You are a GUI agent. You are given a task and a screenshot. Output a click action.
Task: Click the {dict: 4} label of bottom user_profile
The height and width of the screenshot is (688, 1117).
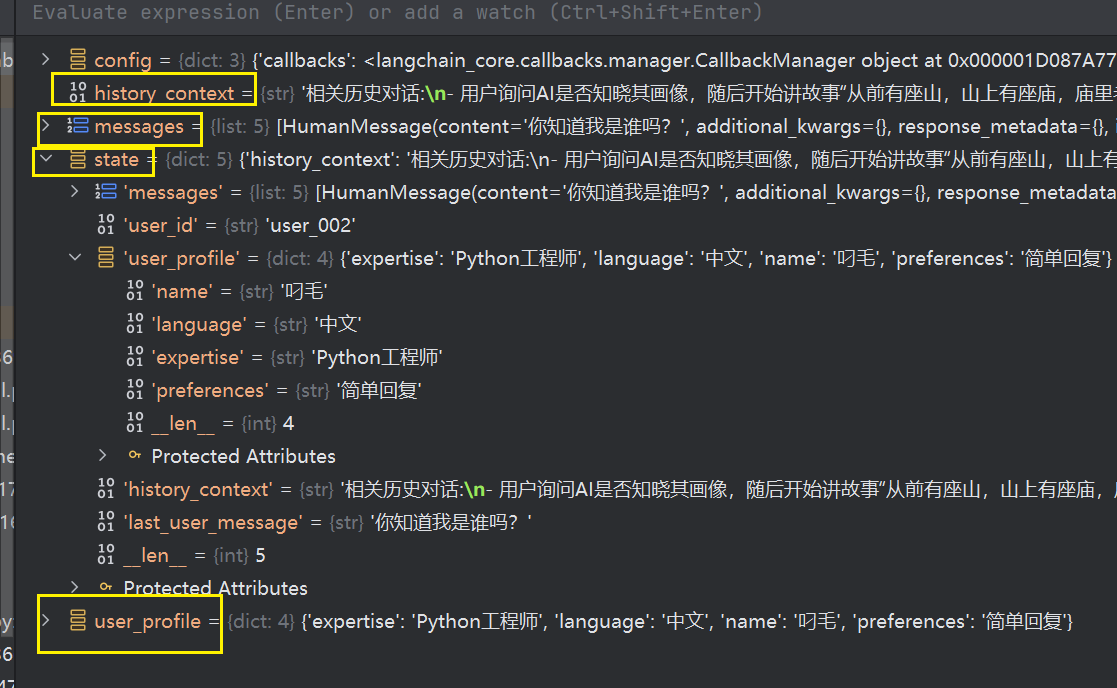click(x=261, y=621)
